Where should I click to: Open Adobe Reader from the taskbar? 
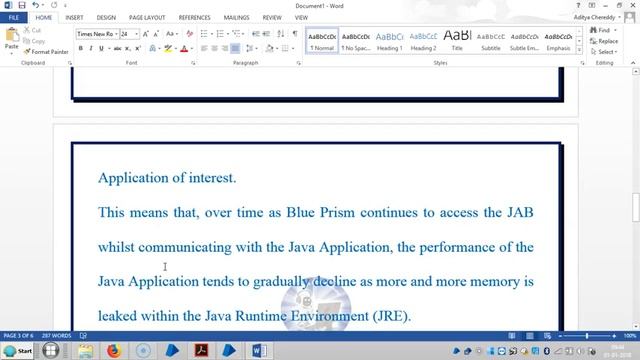(201, 351)
